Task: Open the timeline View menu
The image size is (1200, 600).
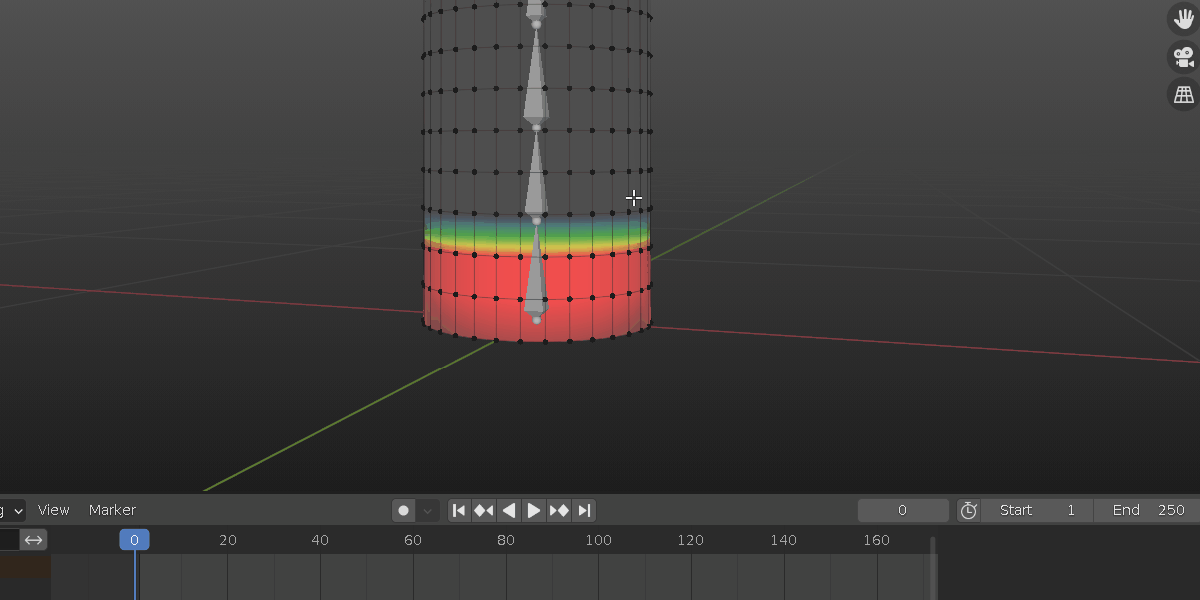Action: [54, 510]
